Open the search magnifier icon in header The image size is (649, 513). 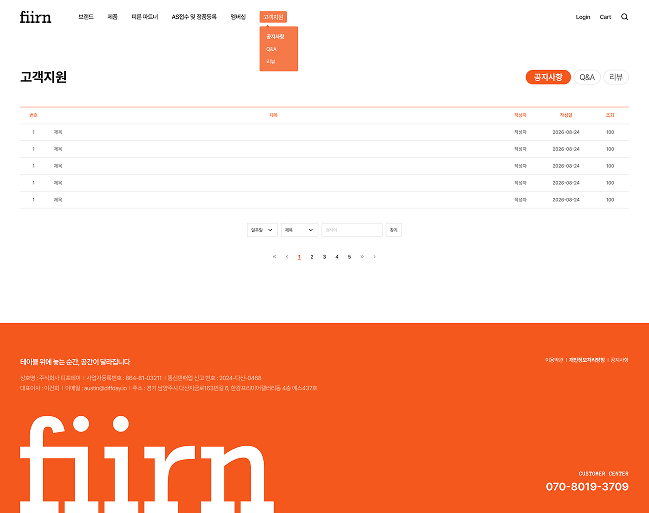pos(624,17)
